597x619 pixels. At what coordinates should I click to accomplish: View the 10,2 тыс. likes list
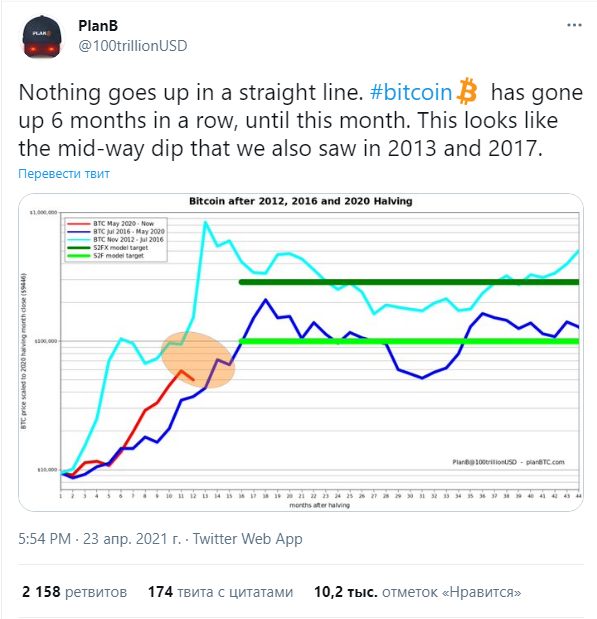[x=417, y=592]
